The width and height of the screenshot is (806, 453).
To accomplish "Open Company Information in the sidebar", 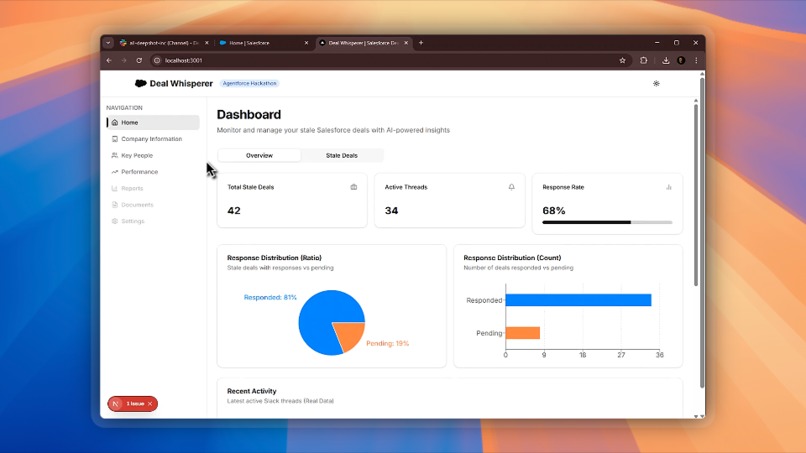I will [x=153, y=139].
